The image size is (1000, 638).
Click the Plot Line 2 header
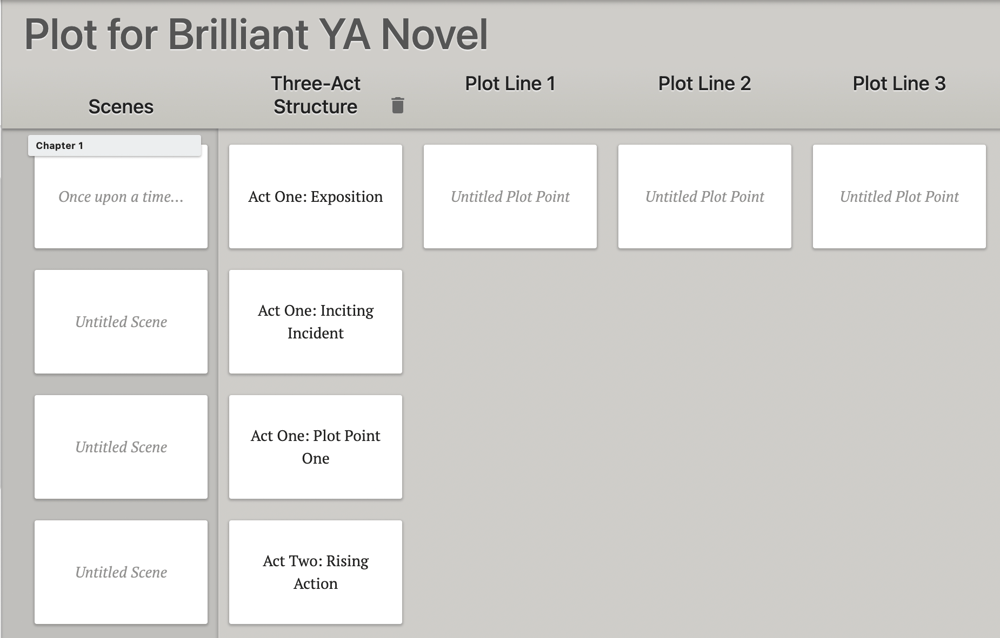click(705, 84)
